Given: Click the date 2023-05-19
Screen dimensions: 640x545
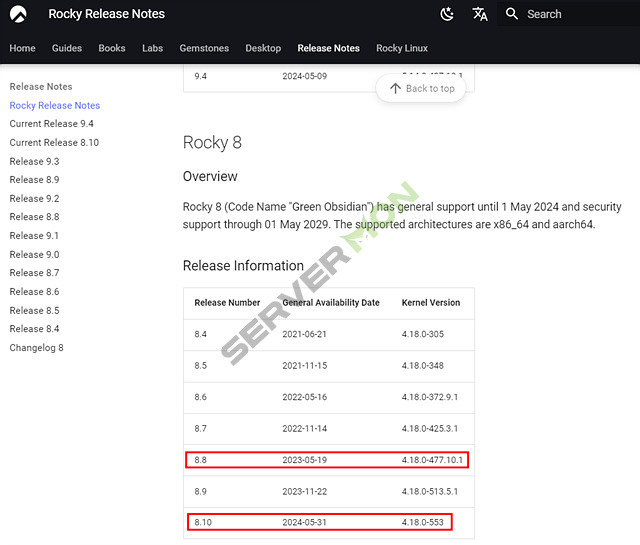Looking at the screenshot, I should tap(304, 460).
